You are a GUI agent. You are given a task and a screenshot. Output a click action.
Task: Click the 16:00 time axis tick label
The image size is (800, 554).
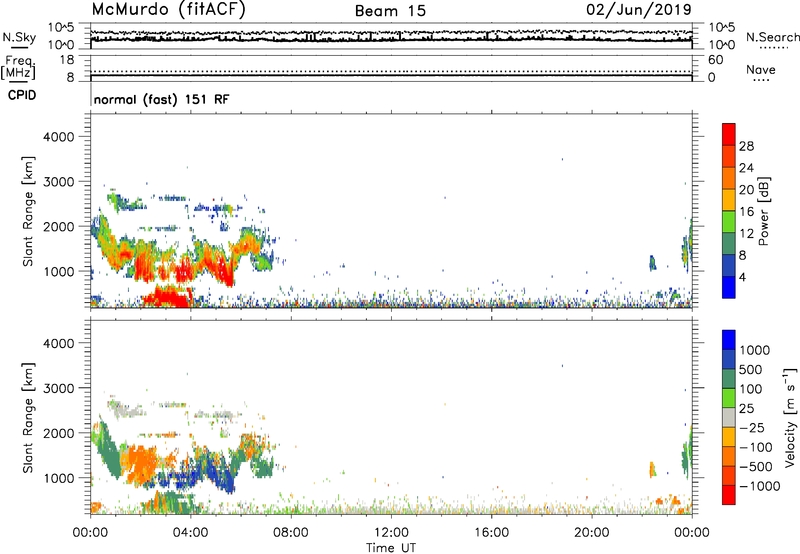click(491, 533)
